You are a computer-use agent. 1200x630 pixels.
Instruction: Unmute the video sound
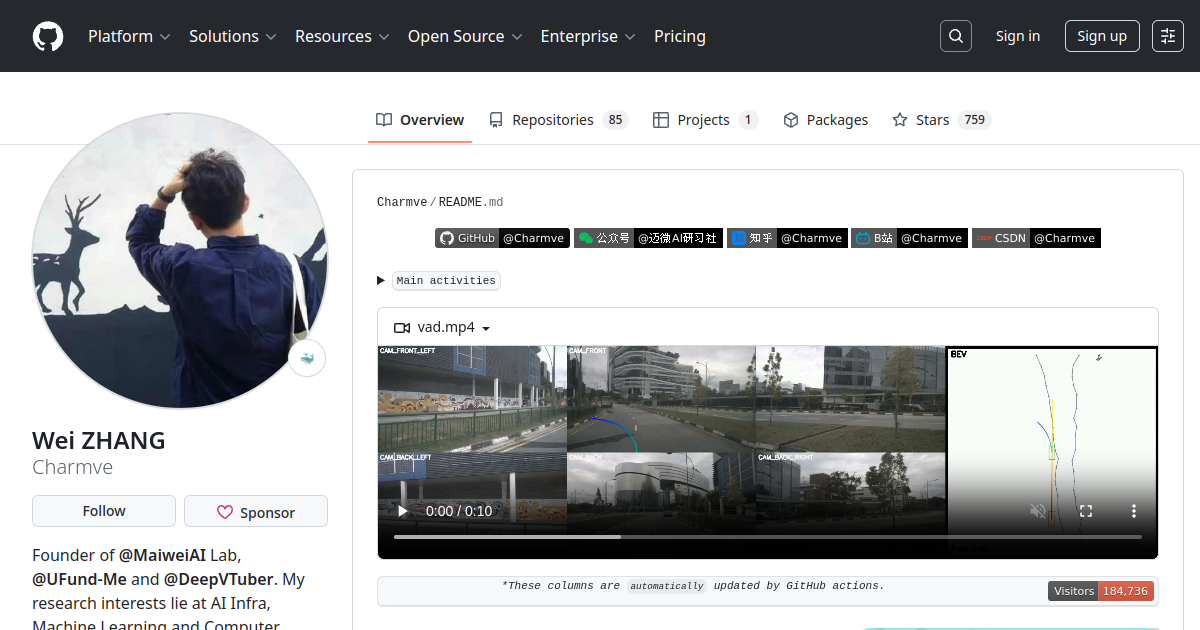pyautogui.click(x=1038, y=511)
